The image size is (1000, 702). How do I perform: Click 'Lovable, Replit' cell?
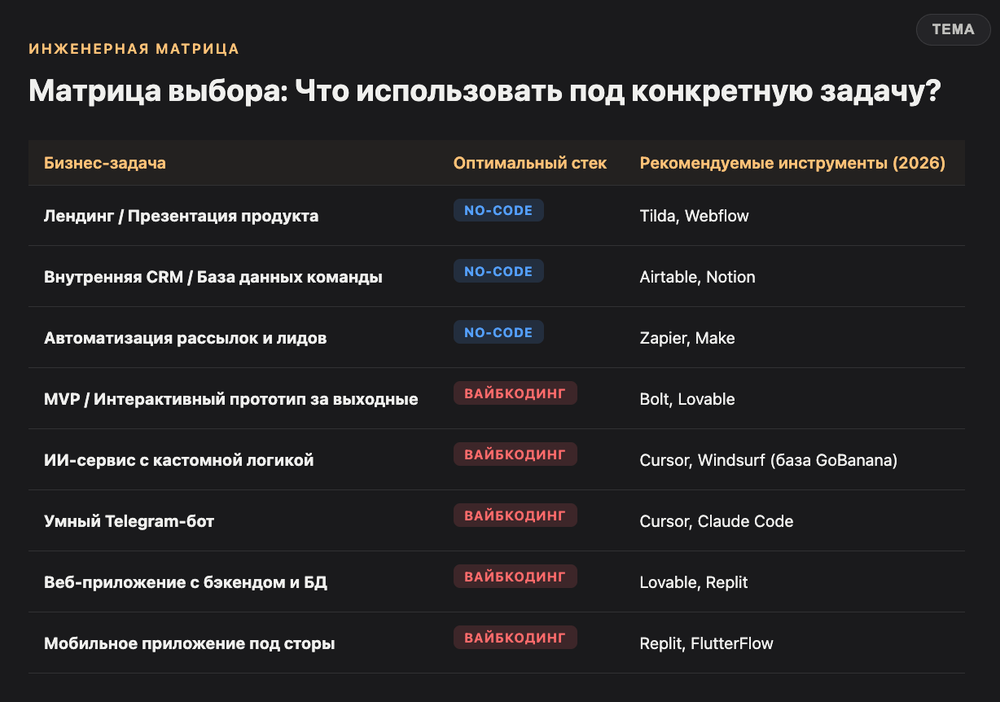[x=693, y=583]
